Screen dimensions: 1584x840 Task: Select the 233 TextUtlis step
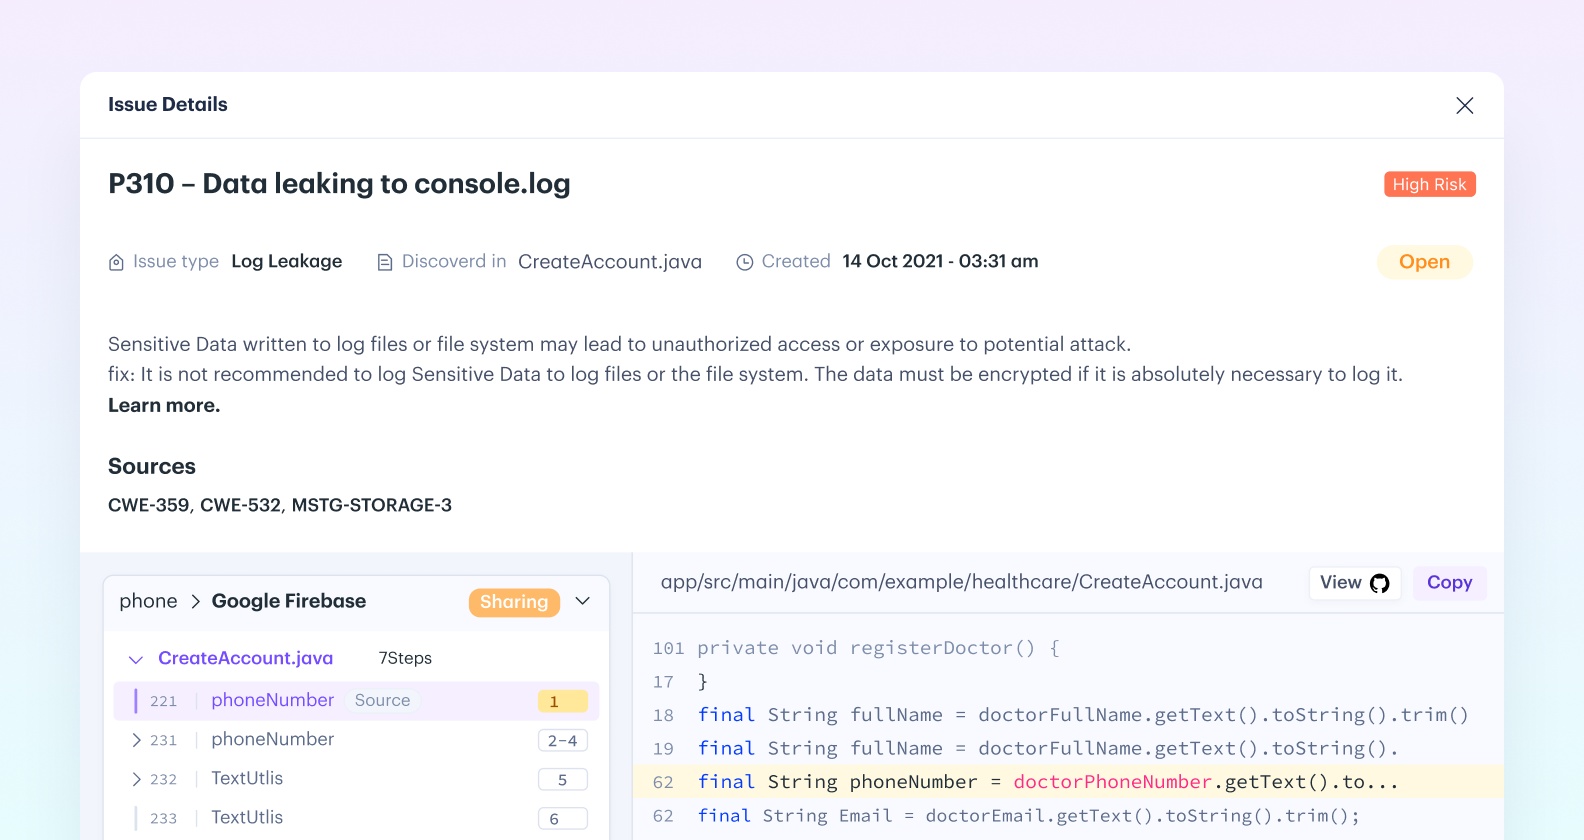point(247,818)
